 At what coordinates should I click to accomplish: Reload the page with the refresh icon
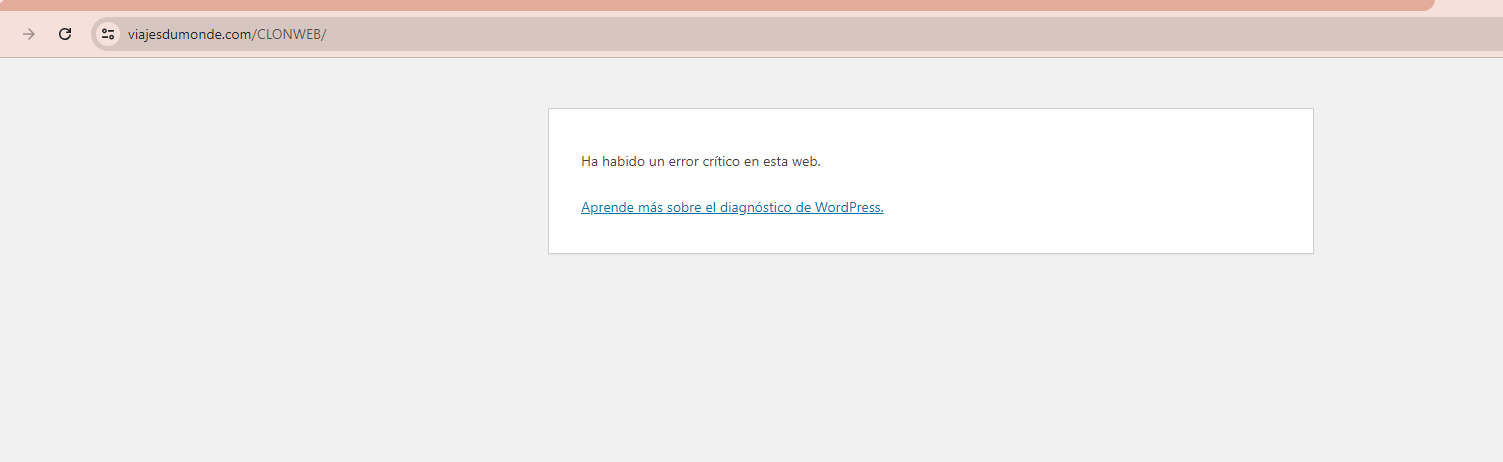pyautogui.click(x=65, y=34)
